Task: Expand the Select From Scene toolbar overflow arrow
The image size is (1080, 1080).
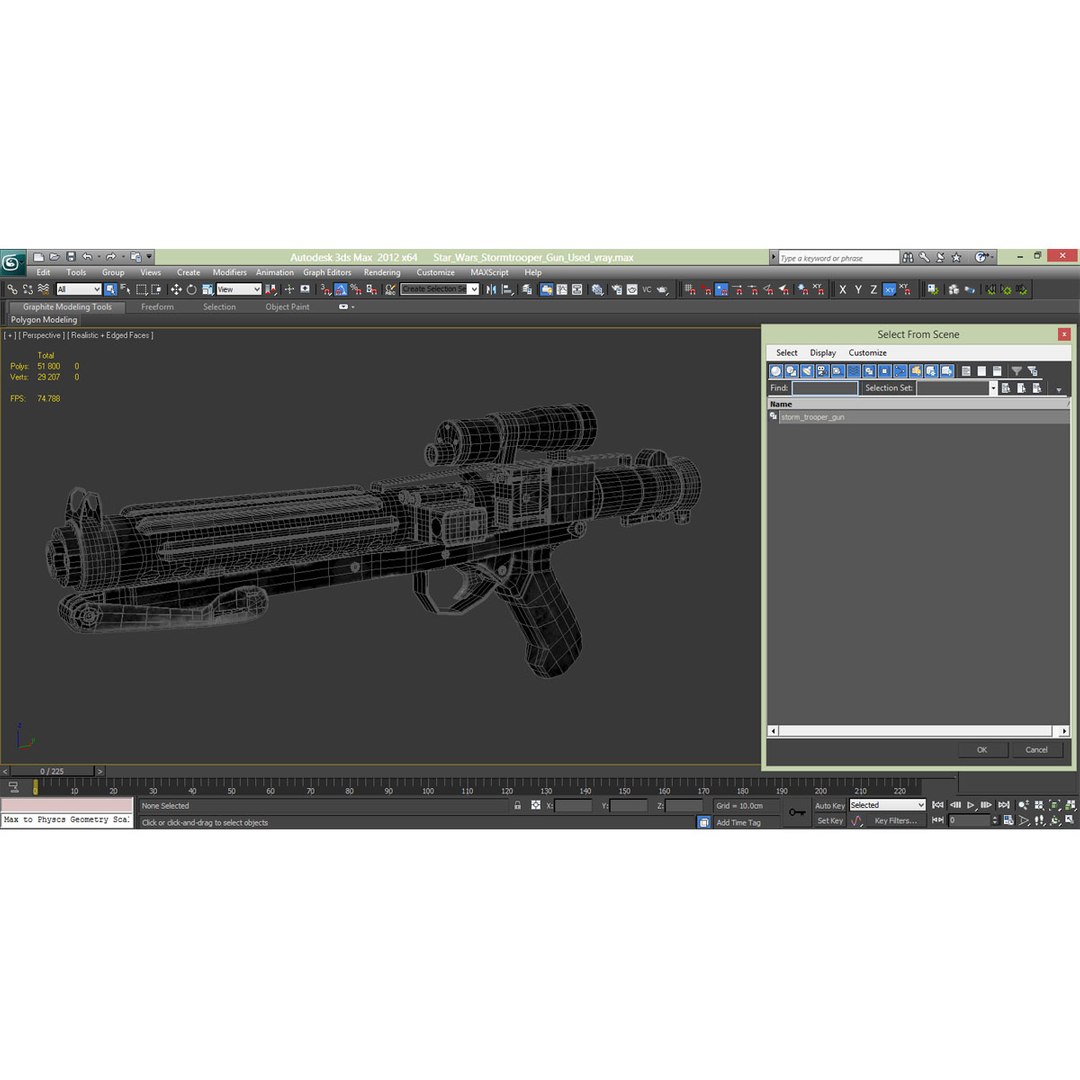Action: 1059,390
